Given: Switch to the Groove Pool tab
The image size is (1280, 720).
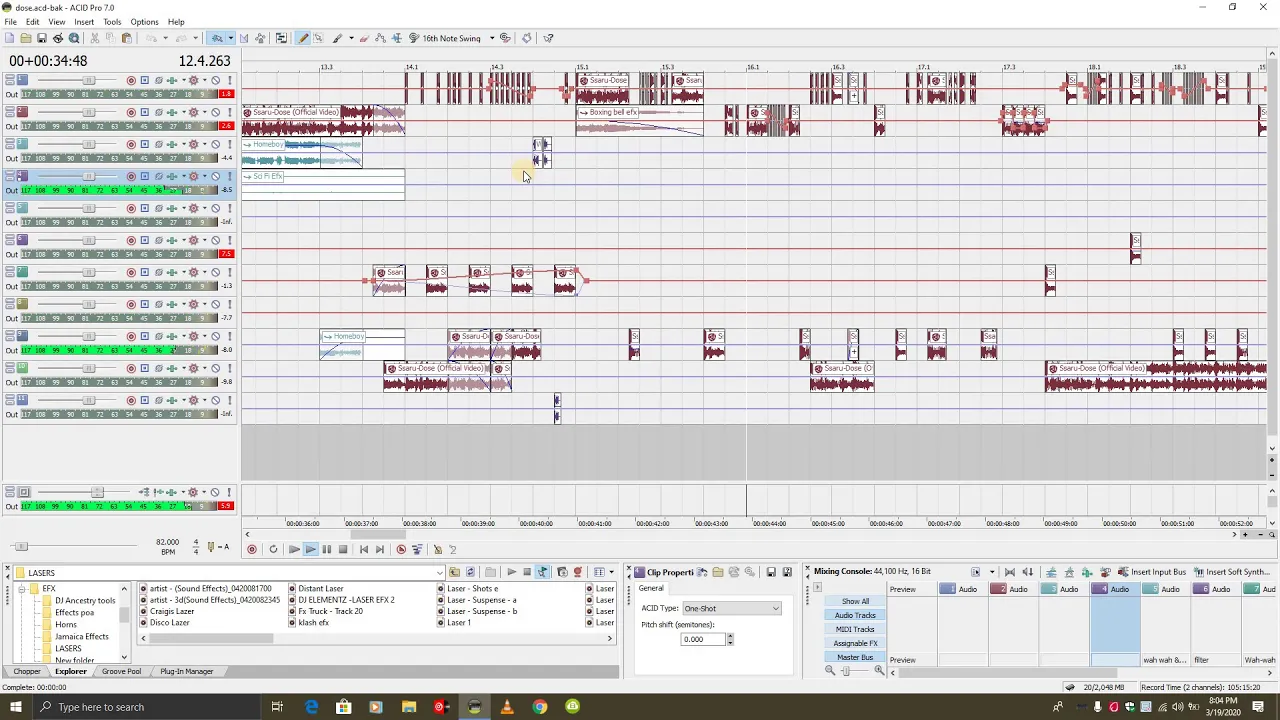Looking at the screenshot, I should pos(121,671).
